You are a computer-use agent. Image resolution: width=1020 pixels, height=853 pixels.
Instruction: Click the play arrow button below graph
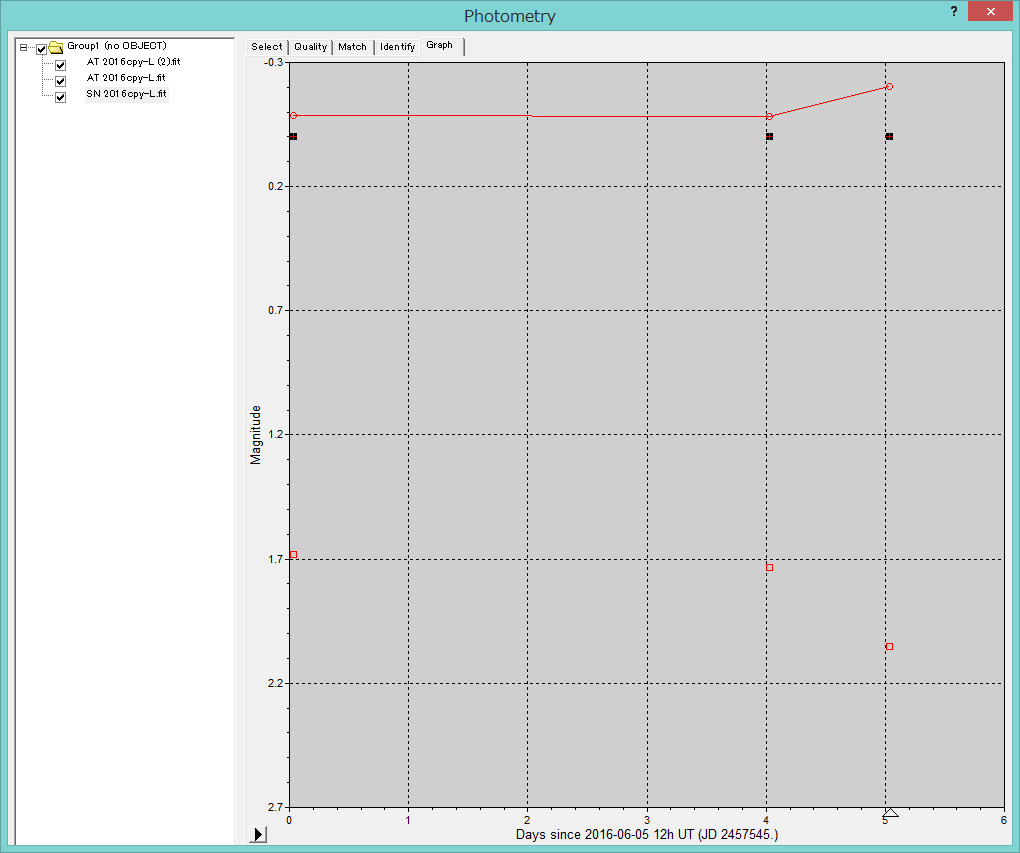tap(258, 834)
